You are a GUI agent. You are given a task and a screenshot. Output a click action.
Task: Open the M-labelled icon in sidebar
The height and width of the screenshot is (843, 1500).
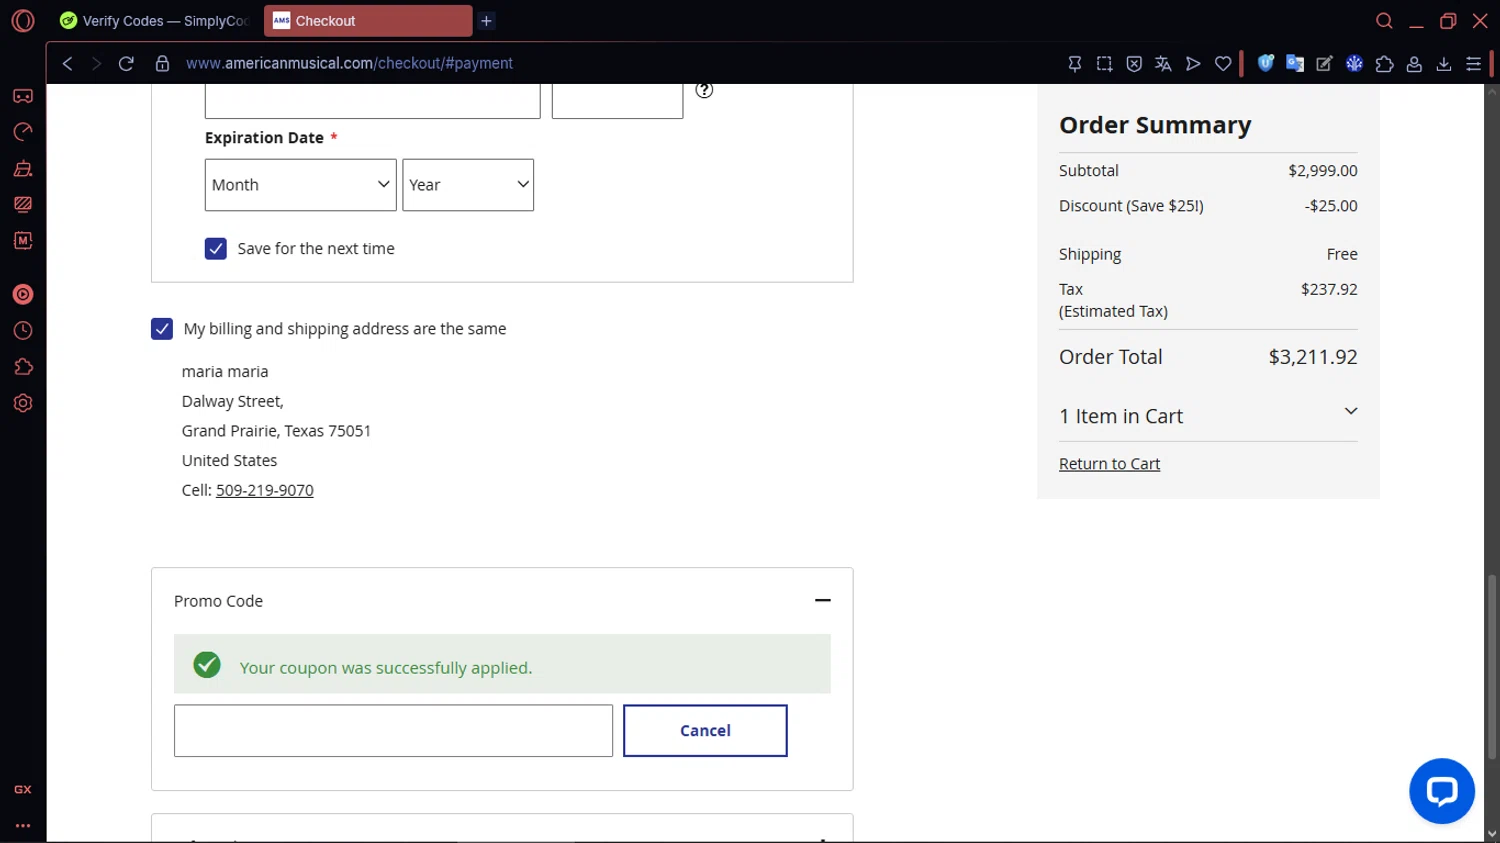[x=23, y=240]
